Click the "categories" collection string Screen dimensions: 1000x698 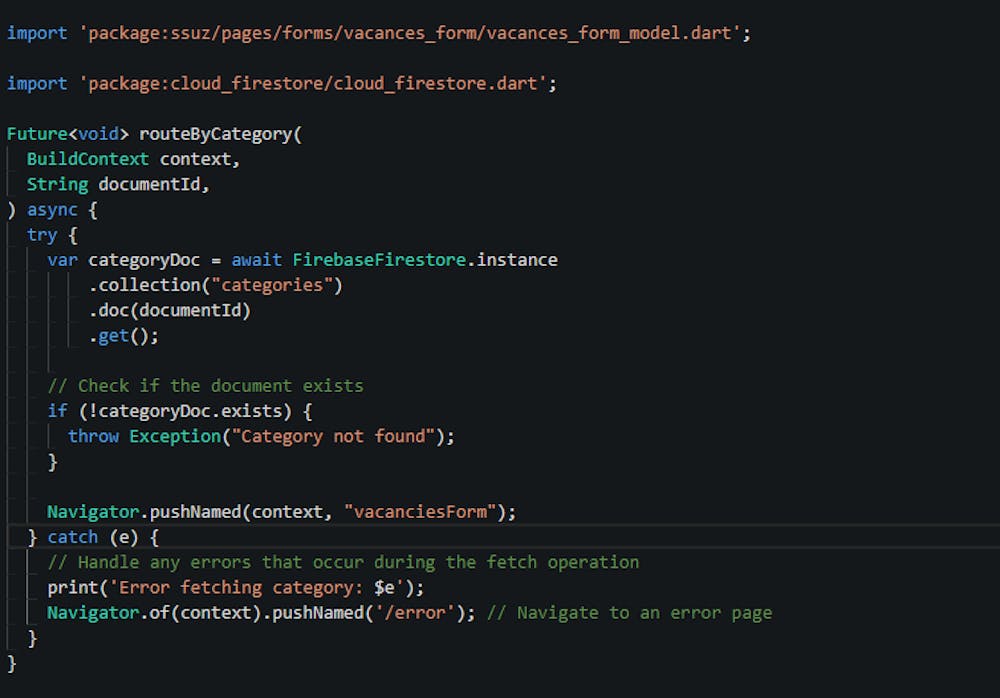click(x=272, y=285)
